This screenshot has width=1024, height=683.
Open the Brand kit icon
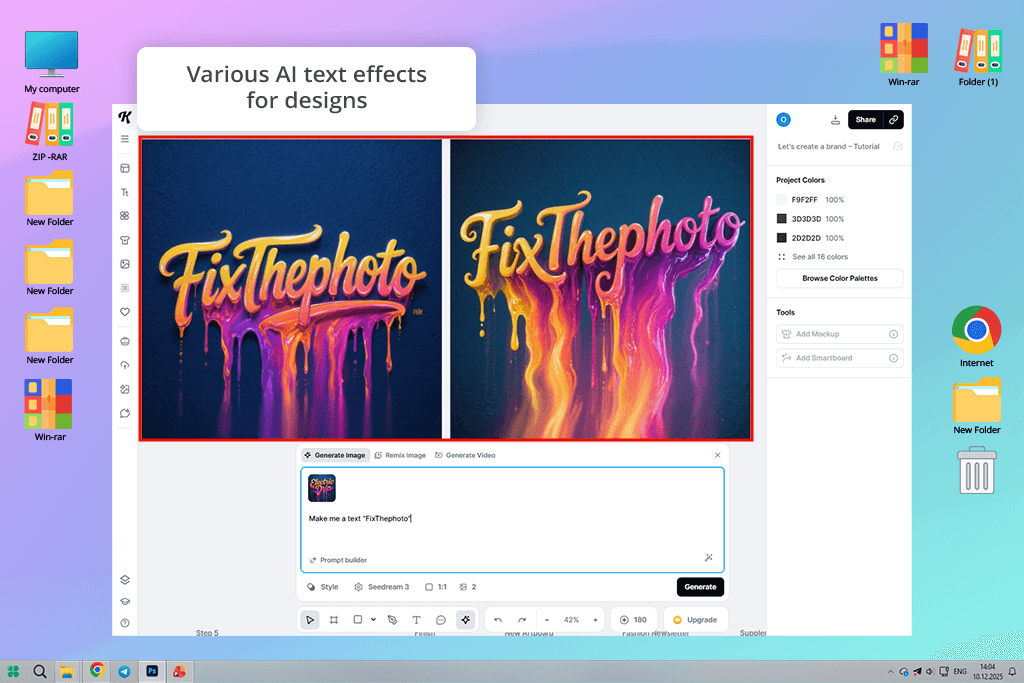click(x=125, y=342)
